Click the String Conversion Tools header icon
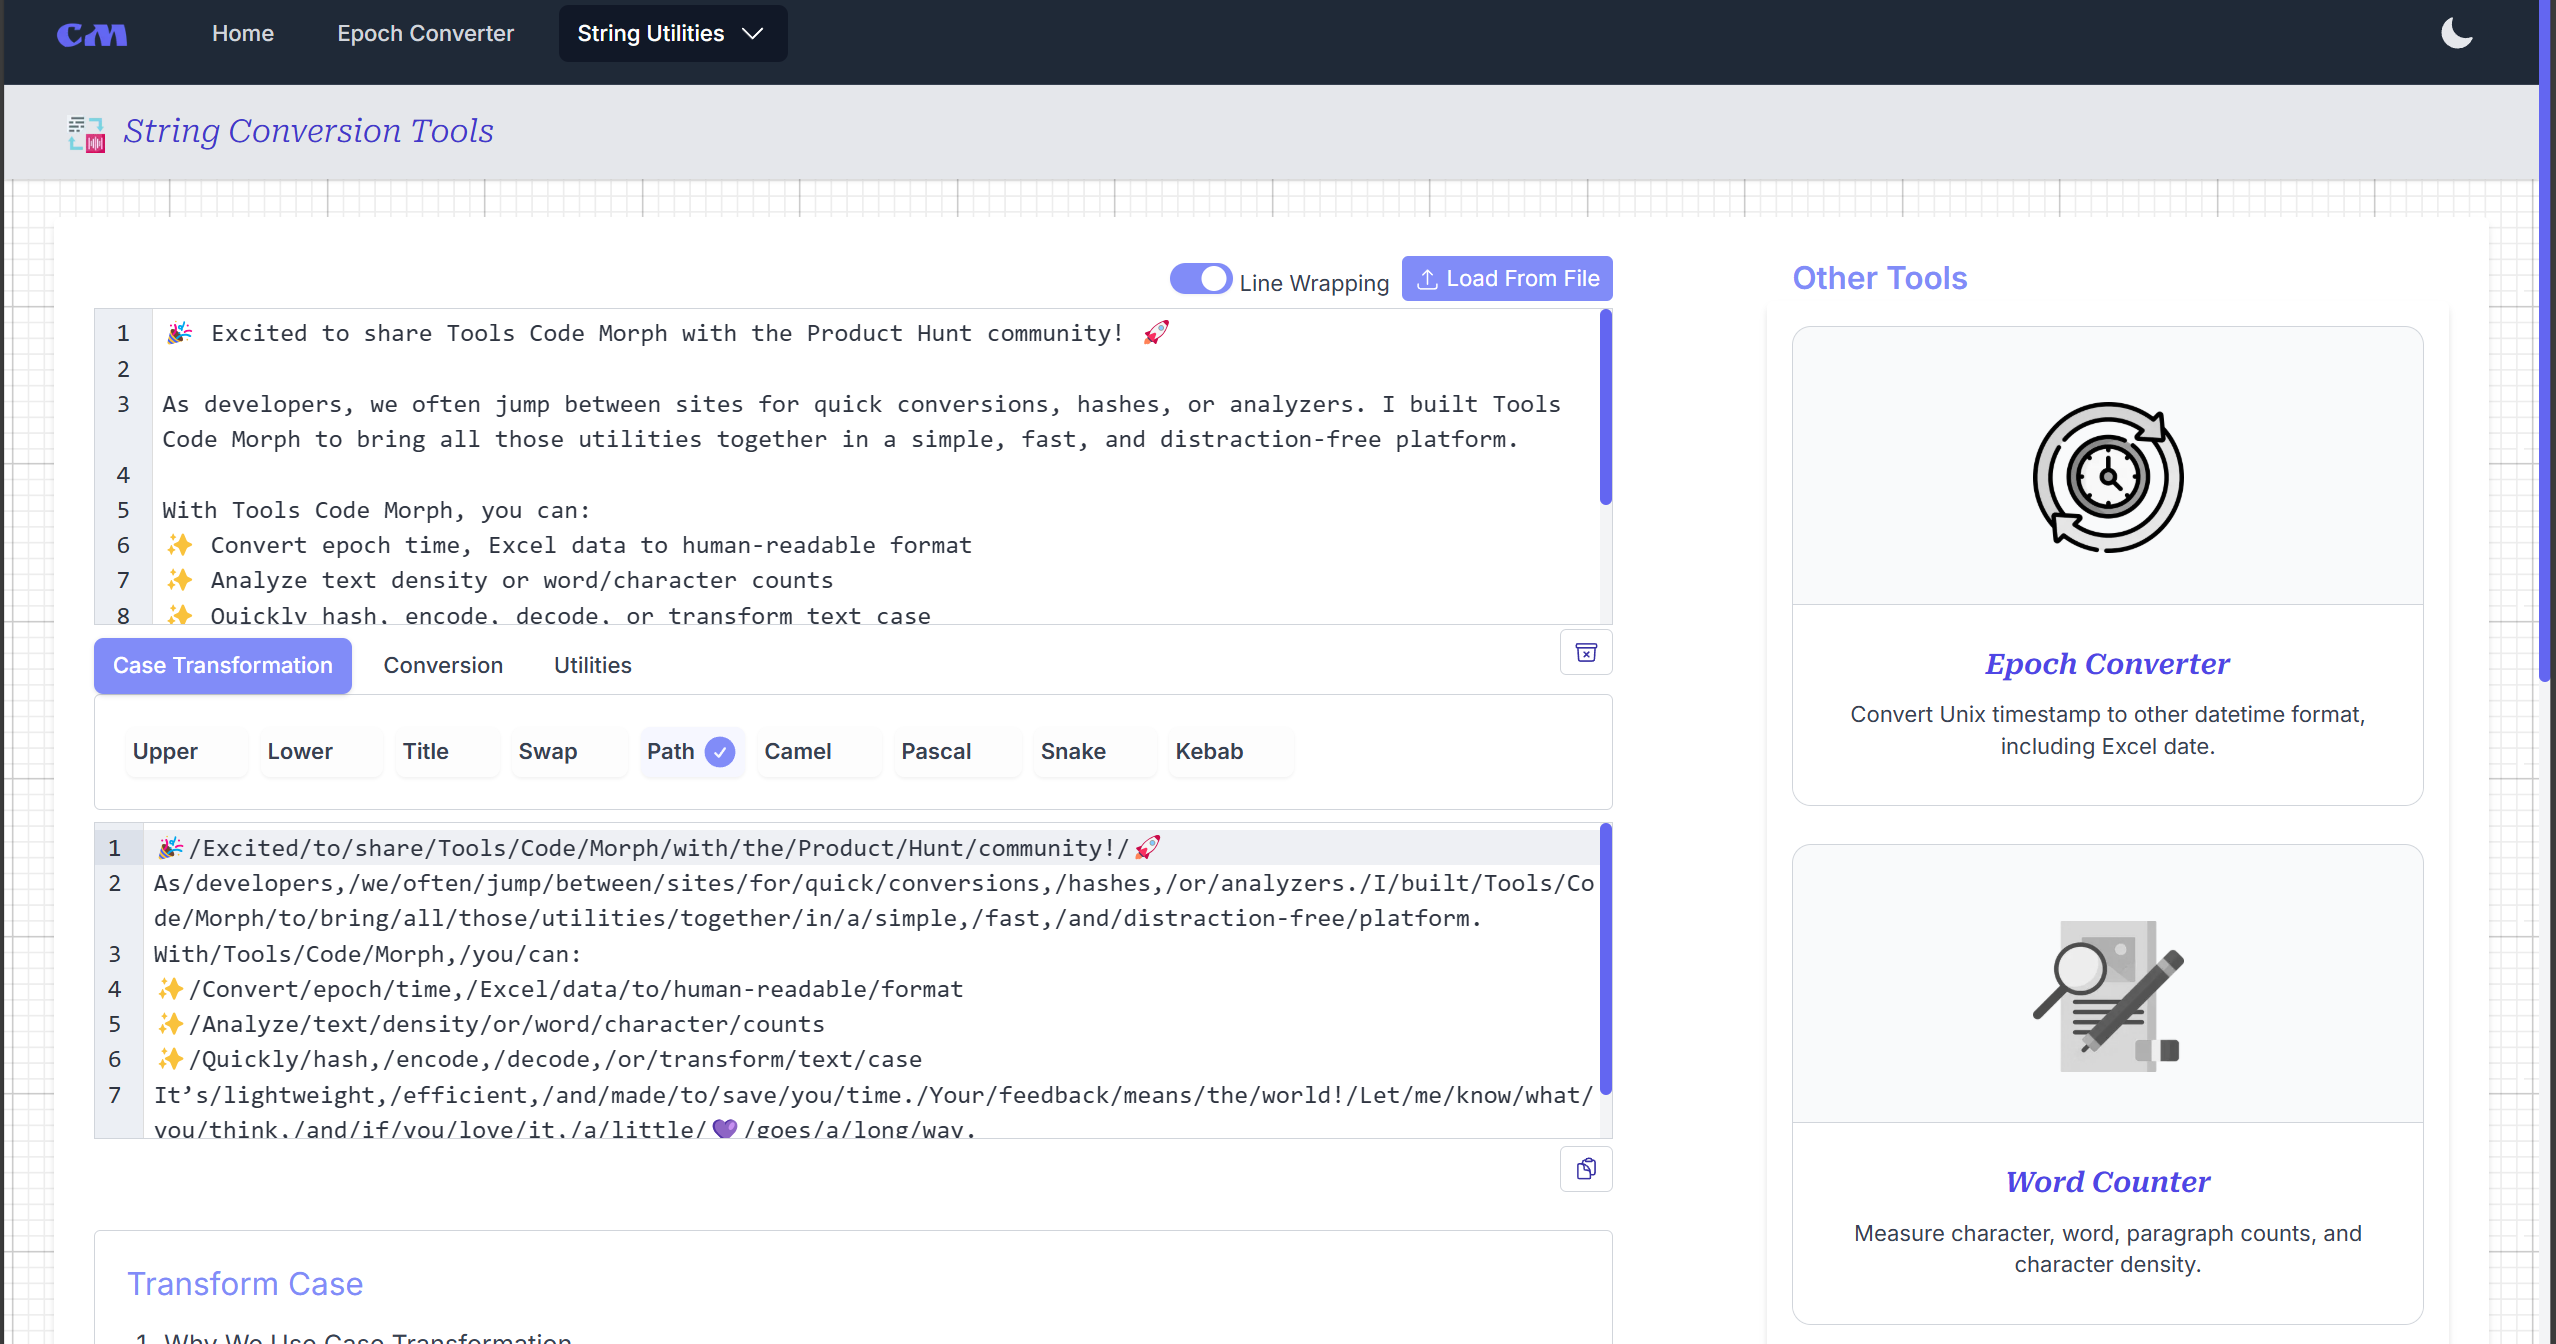The width and height of the screenshot is (2556, 1344). coord(86,133)
